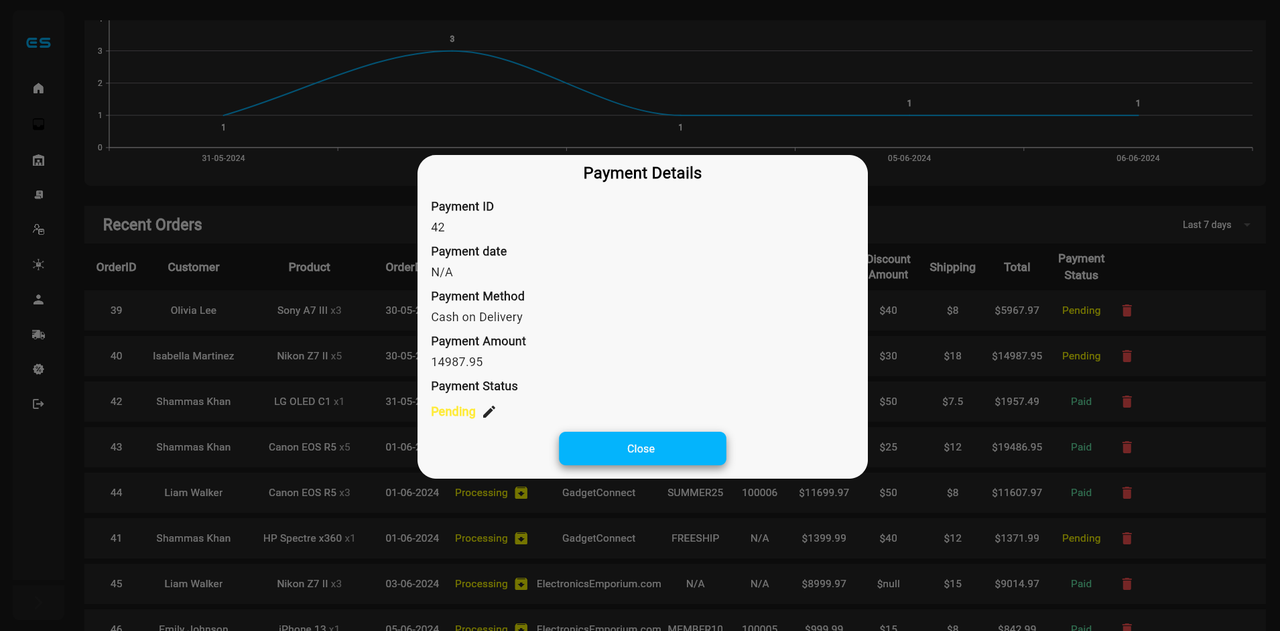This screenshot has width=1280, height=631.
Task: Click the yellow Pending status in the dialog
Action: click(452, 411)
